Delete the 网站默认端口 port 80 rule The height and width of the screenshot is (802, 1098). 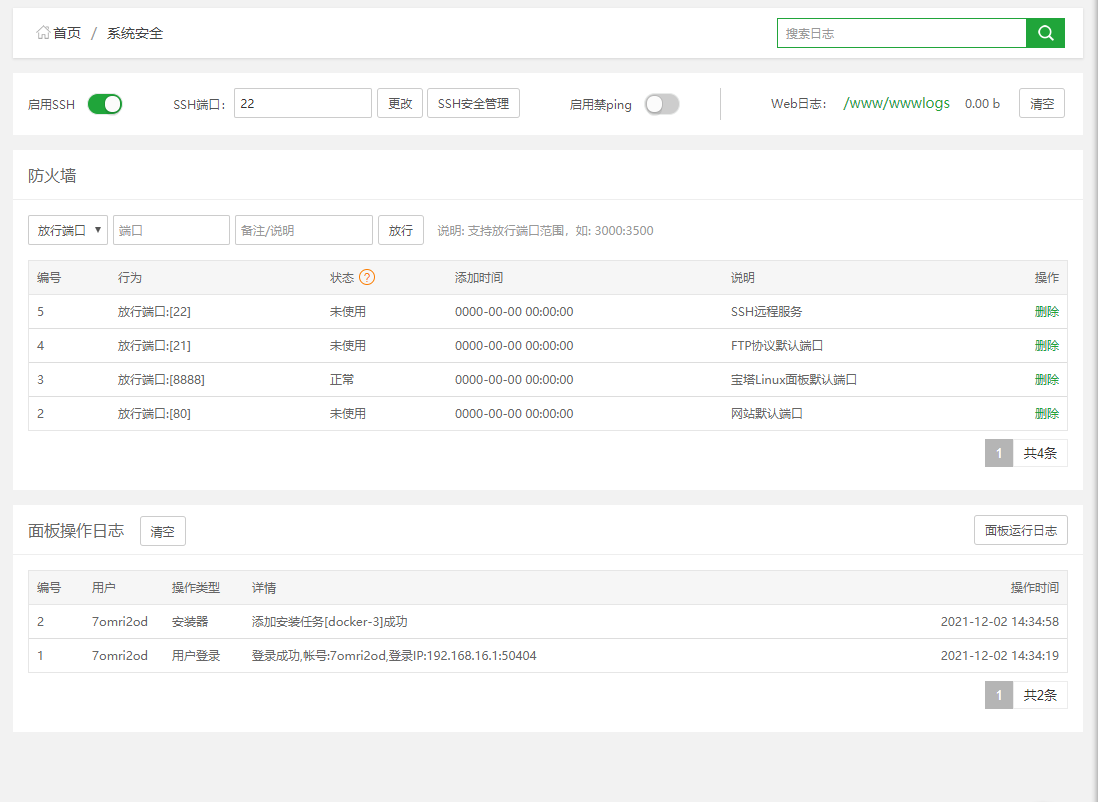(x=1046, y=413)
